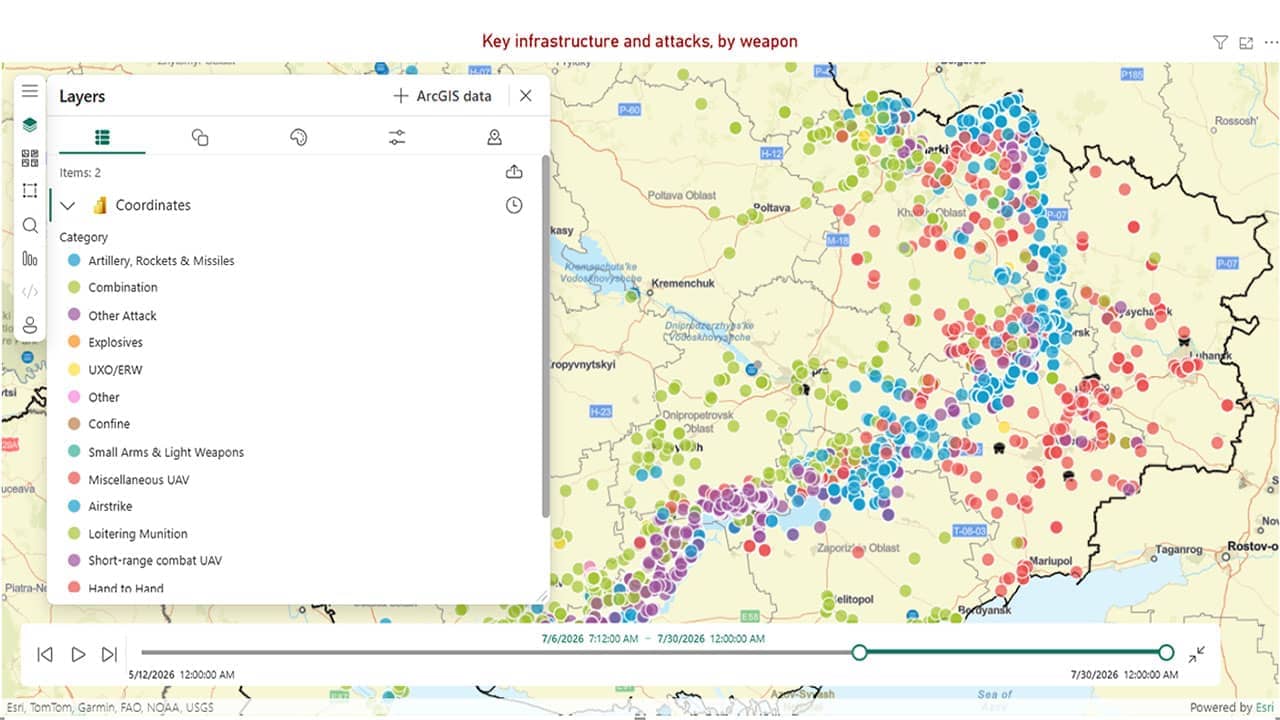Close the Layers panel
The image size is (1280, 720).
point(526,96)
